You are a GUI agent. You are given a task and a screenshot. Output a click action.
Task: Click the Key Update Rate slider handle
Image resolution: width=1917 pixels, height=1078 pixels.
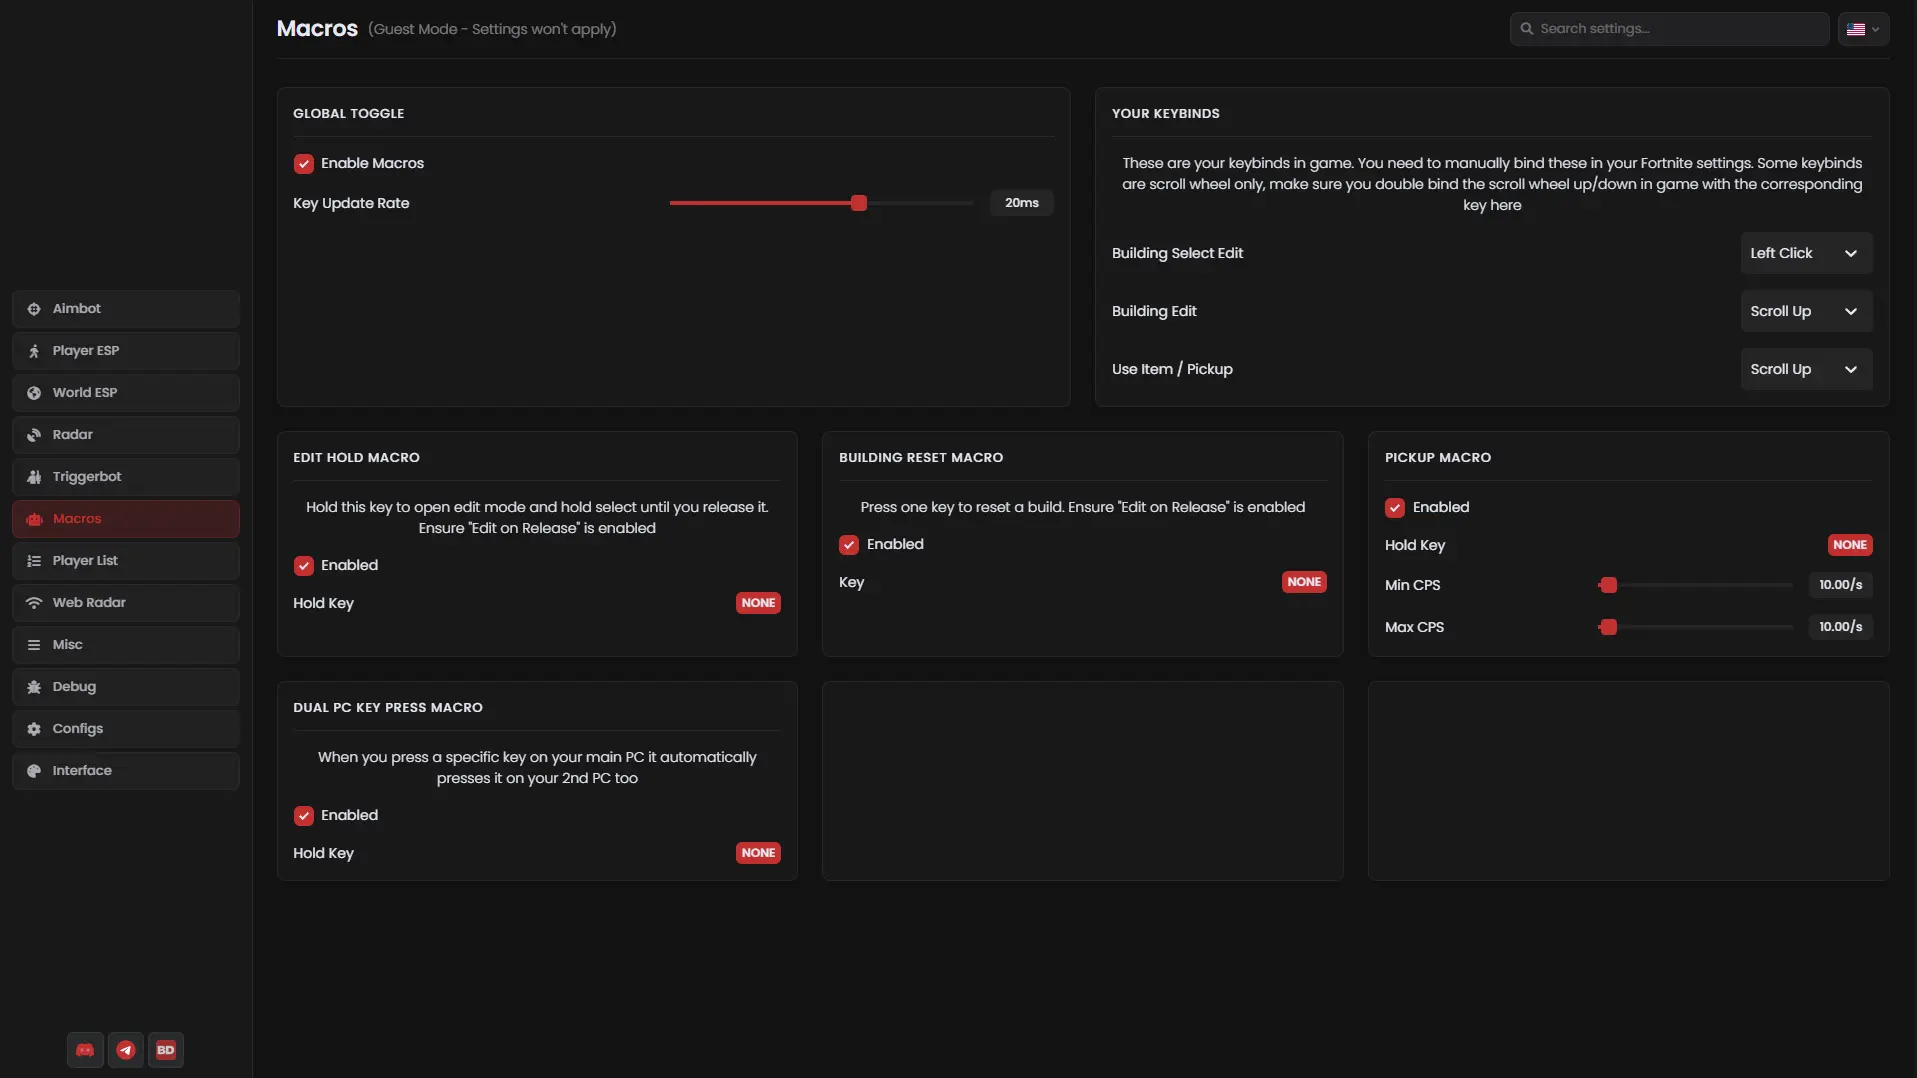pos(859,203)
